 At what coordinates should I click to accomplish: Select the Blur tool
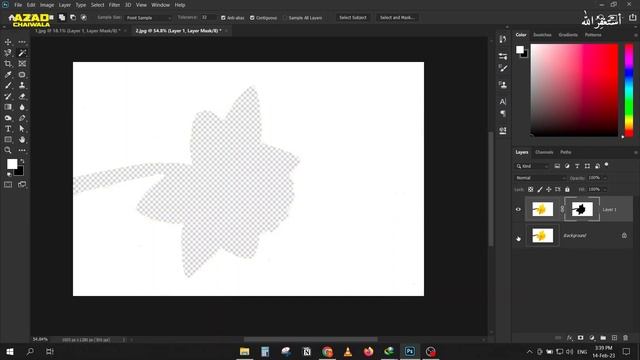coord(22,107)
